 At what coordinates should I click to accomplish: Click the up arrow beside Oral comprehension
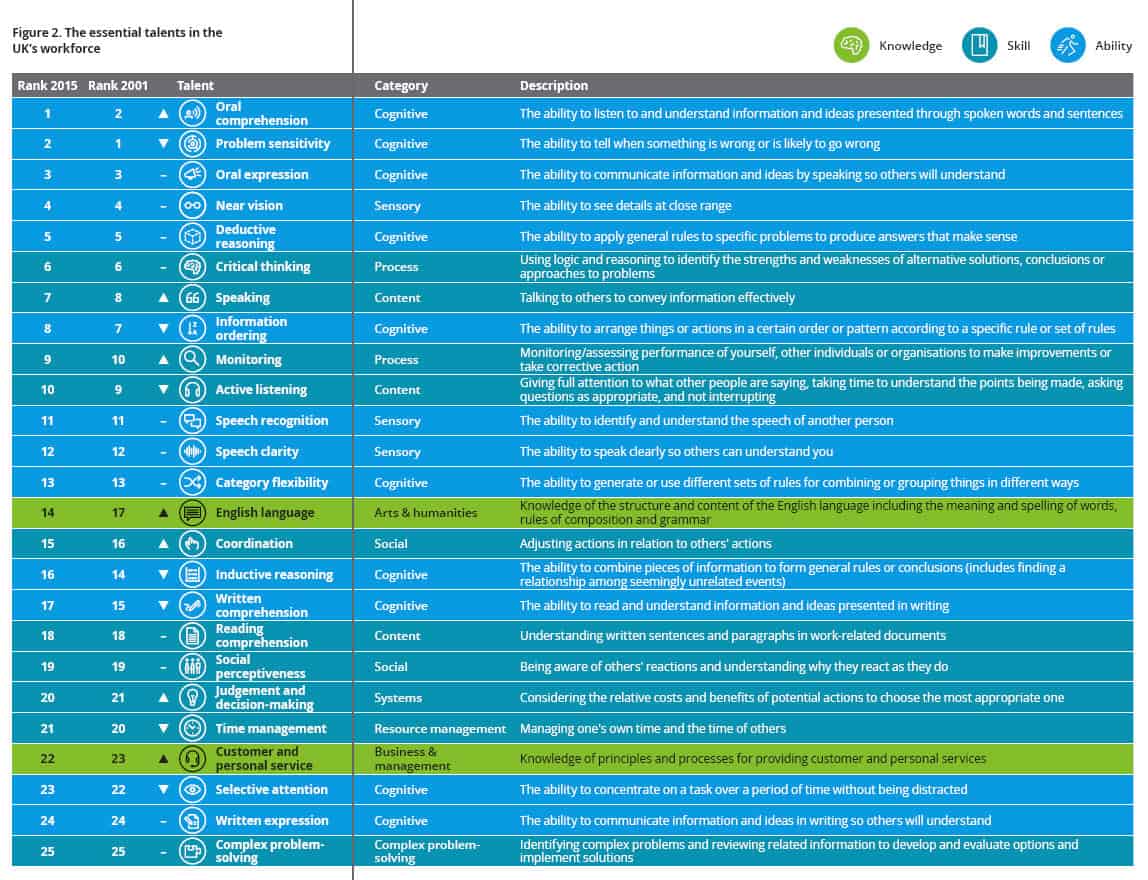click(163, 114)
